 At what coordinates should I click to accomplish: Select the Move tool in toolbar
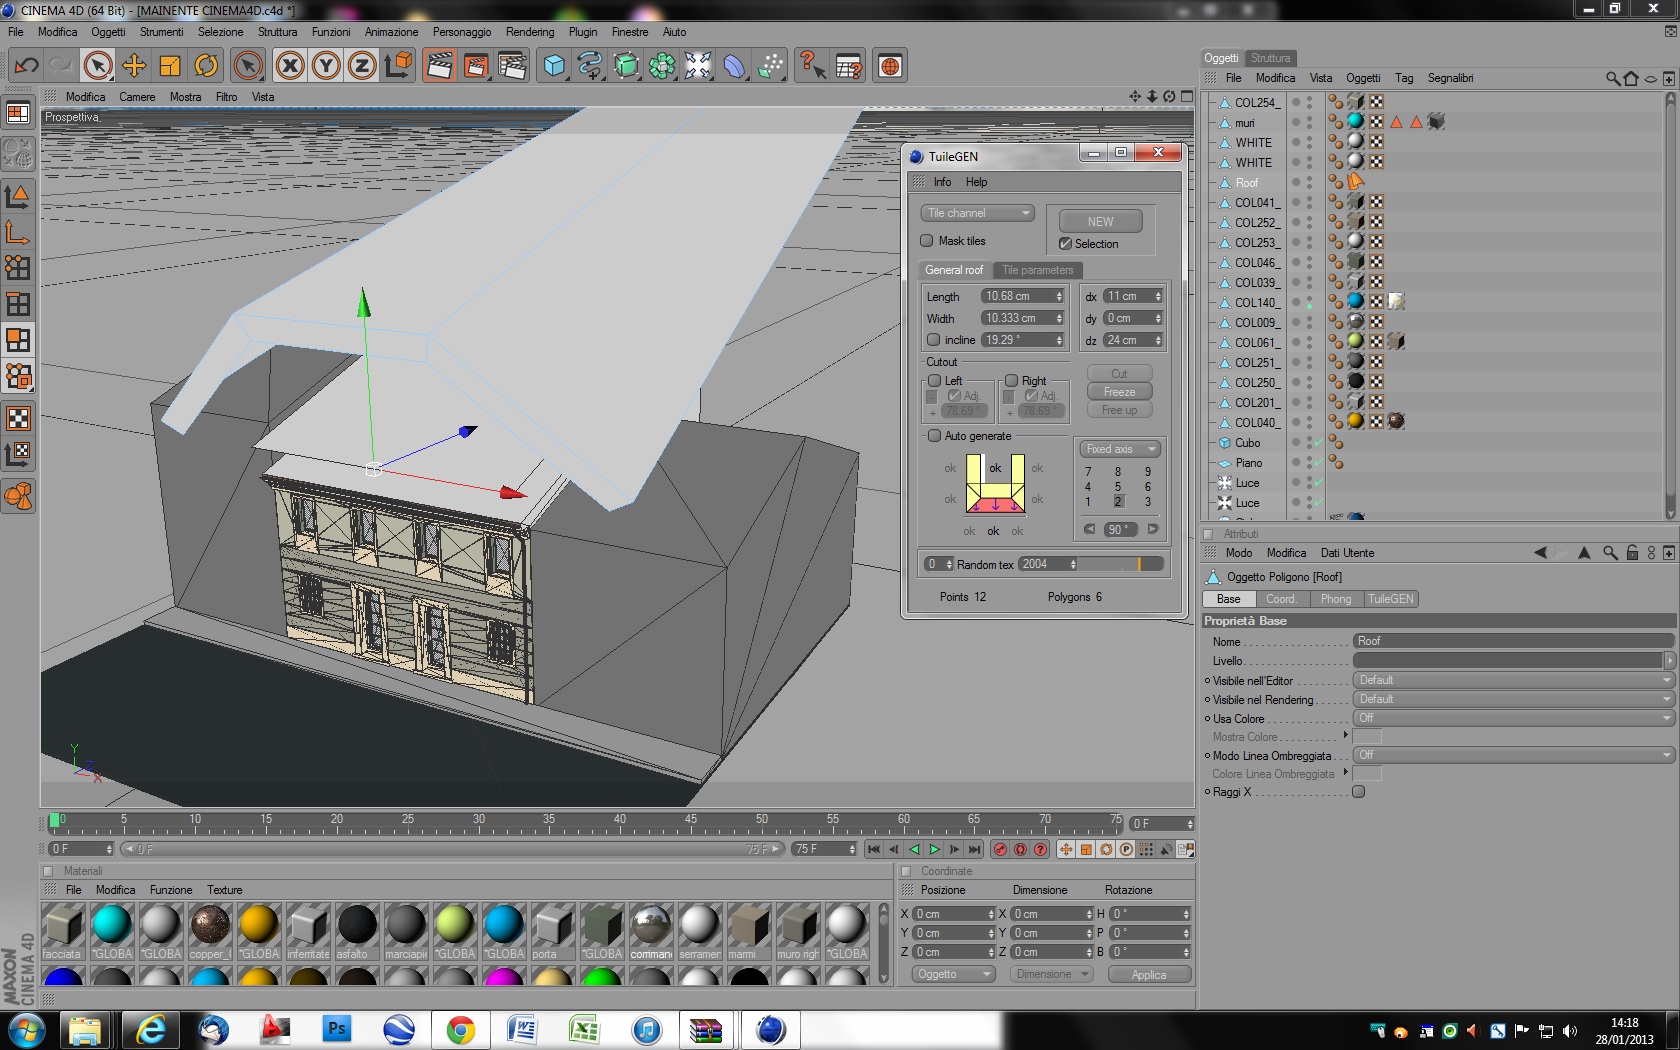134,66
